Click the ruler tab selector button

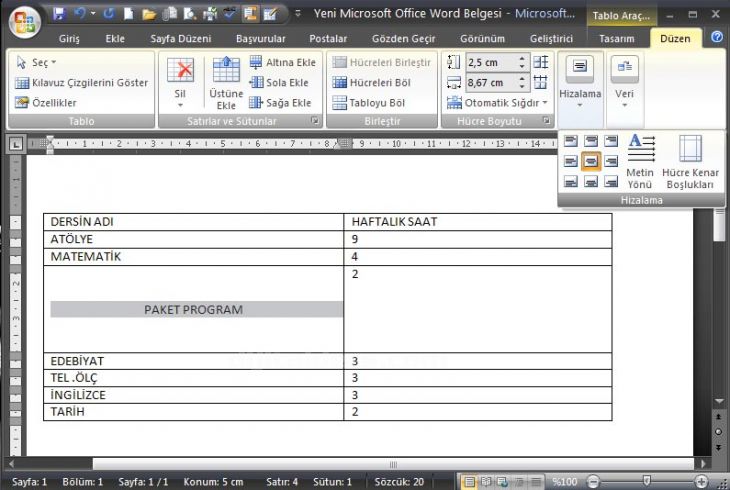[15, 144]
